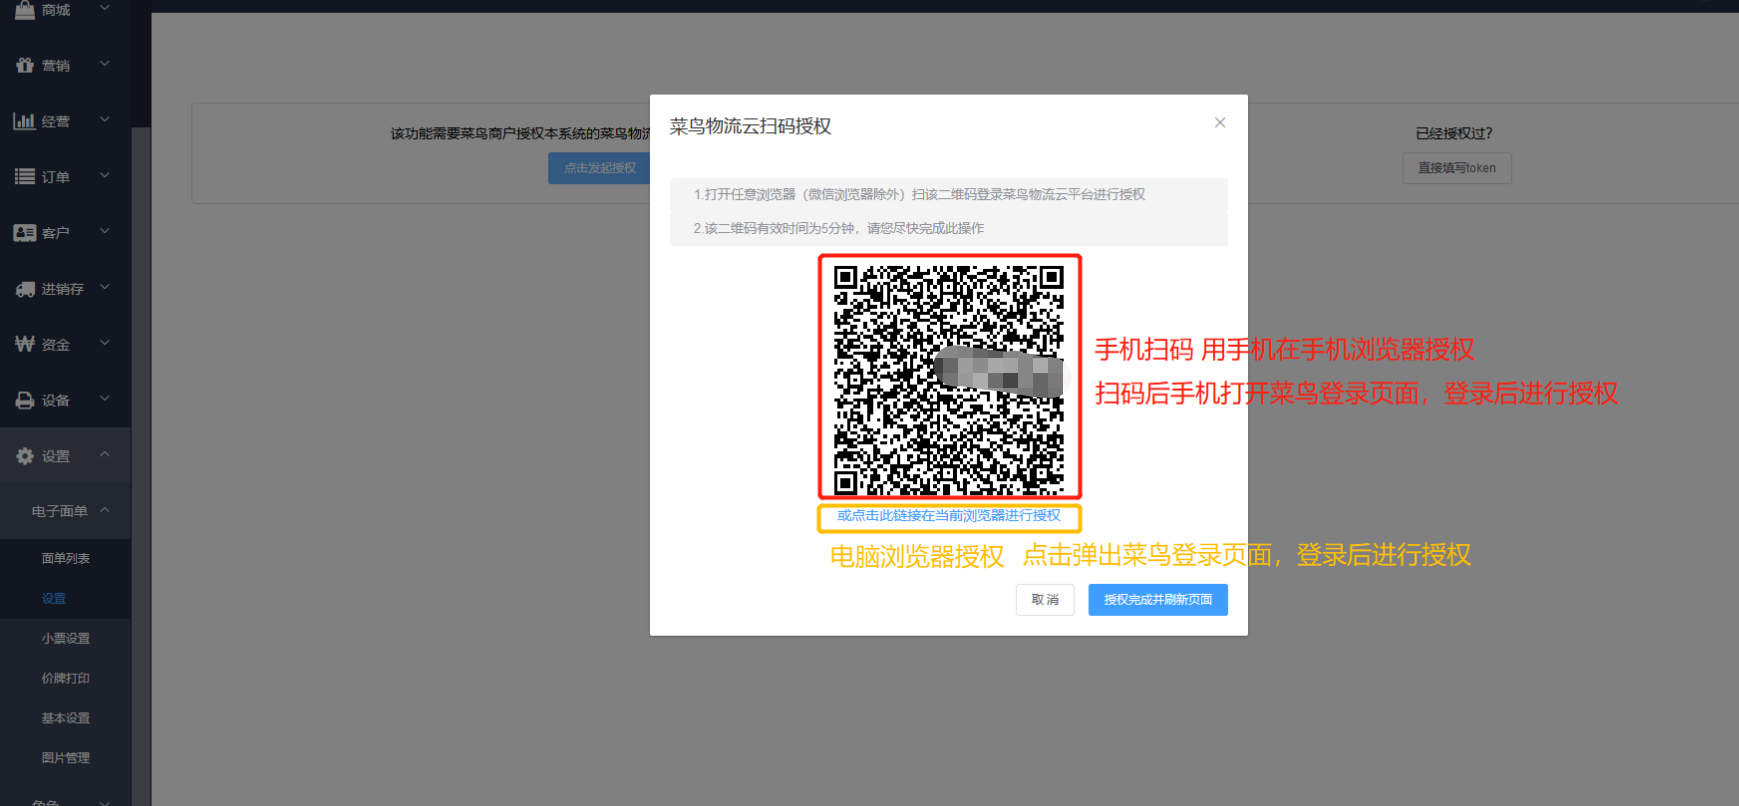Expand the 营销 menu chevron
This screenshot has width=1739, height=806.
point(105,64)
